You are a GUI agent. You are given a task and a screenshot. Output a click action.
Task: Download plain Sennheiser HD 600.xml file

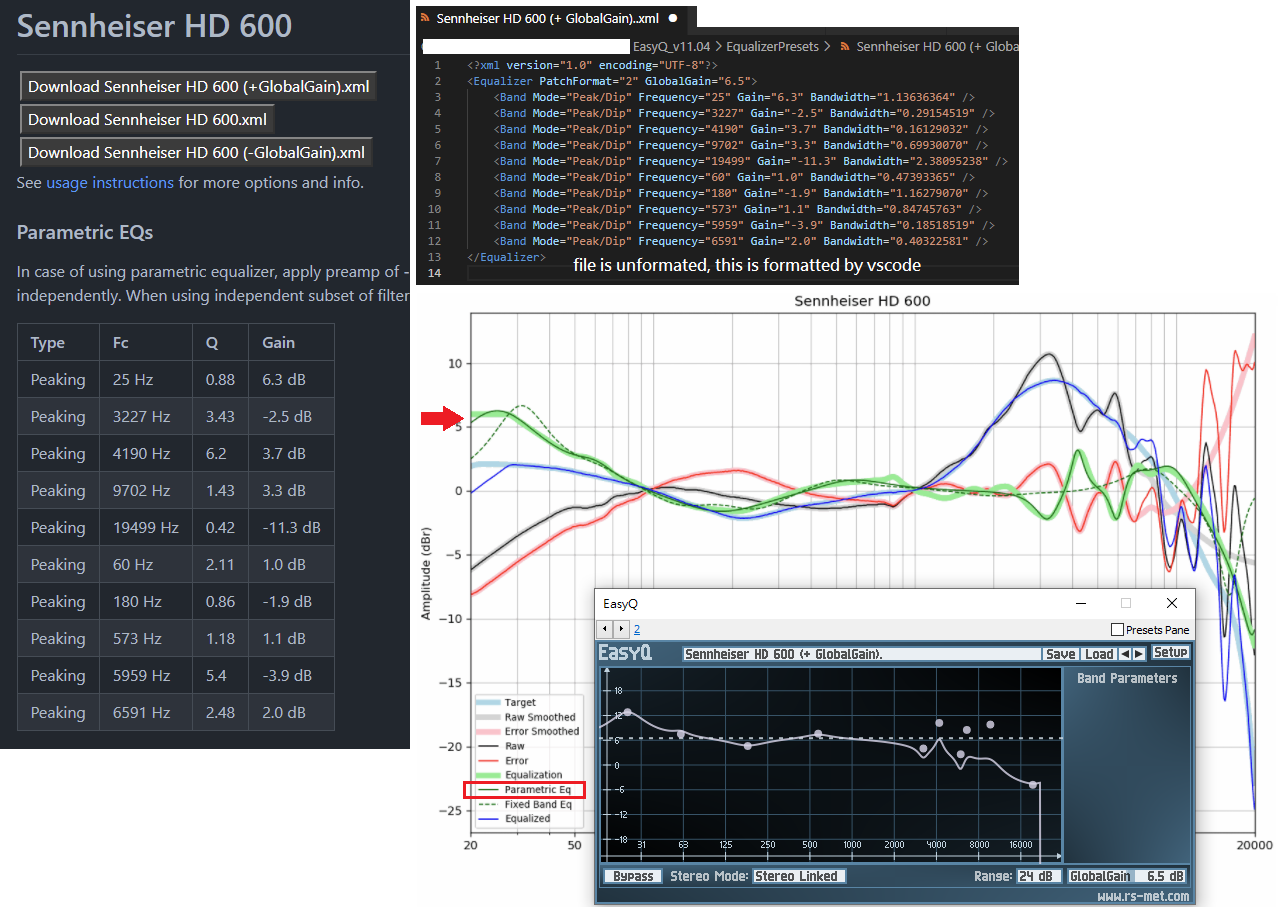tap(147, 120)
